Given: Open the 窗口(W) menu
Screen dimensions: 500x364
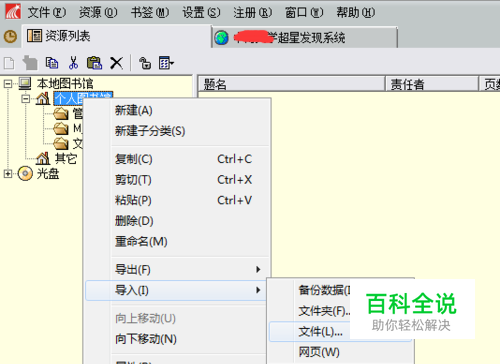Looking at the screenshot, I should click(304, 13).
